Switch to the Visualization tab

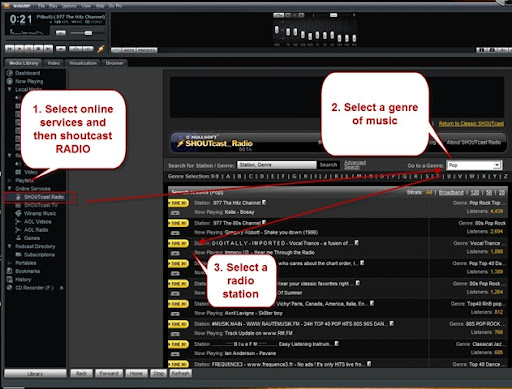click(x=83, y=63)
